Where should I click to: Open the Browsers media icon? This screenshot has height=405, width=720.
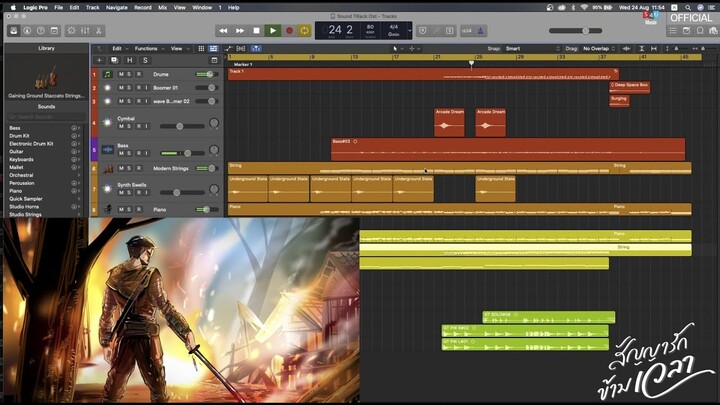coord(713,31)
